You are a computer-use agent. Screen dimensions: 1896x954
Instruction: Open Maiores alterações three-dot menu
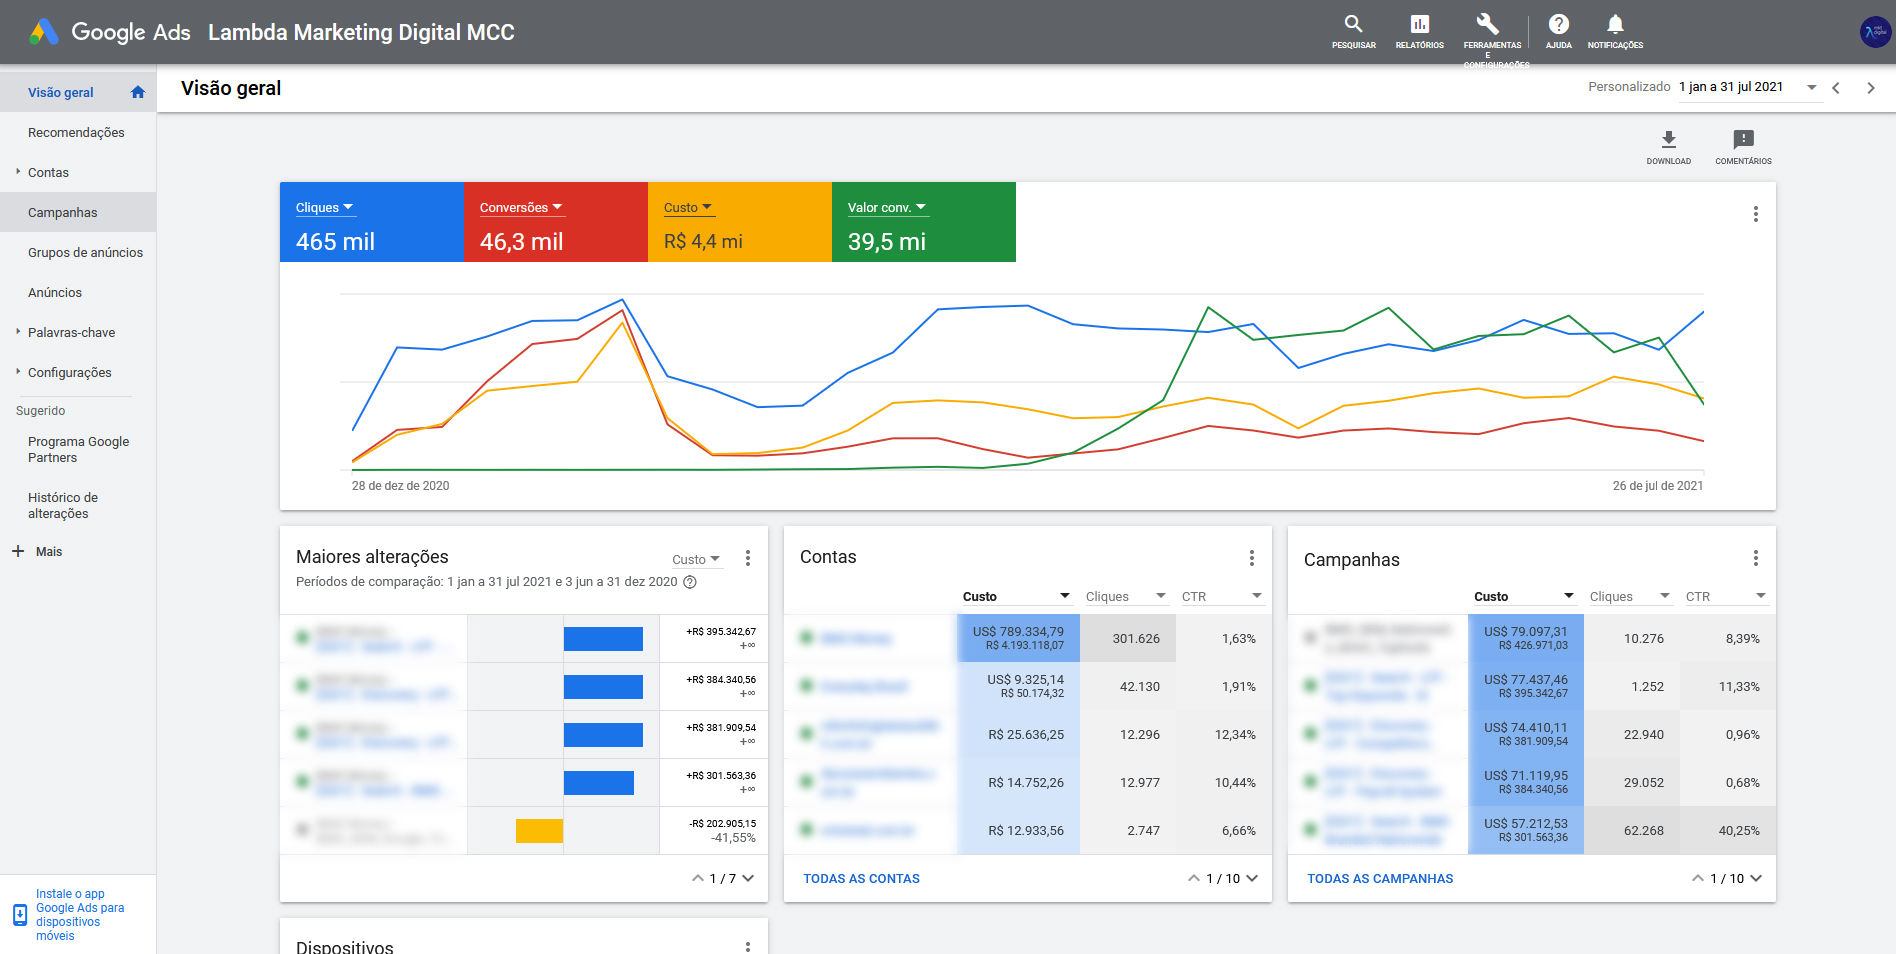pyautogui.click(x=747, y=558)
